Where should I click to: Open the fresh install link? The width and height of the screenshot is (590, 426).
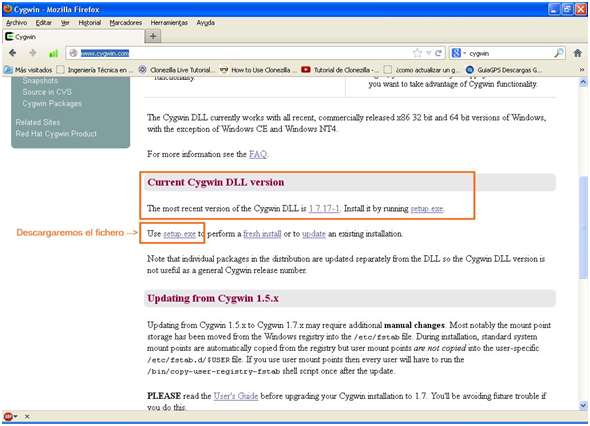pos(262,234)
